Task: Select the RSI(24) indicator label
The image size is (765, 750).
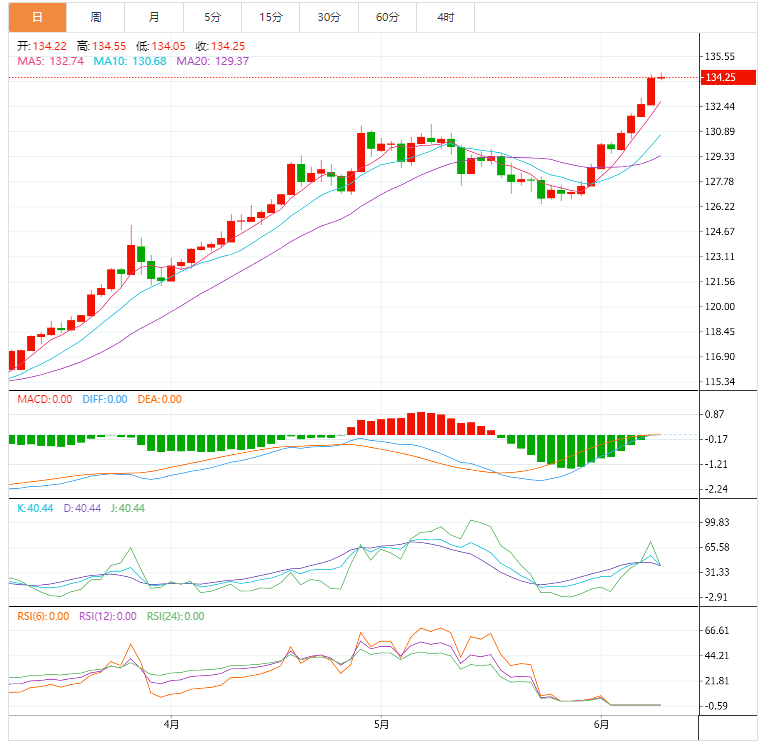Action: pyautogui.click(x=175, y=616)
